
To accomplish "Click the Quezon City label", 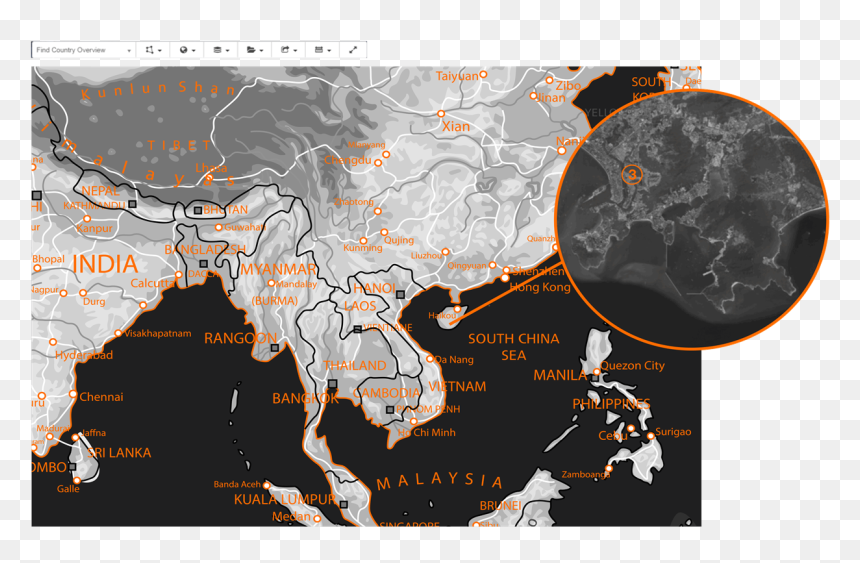I will click(632, 365).
